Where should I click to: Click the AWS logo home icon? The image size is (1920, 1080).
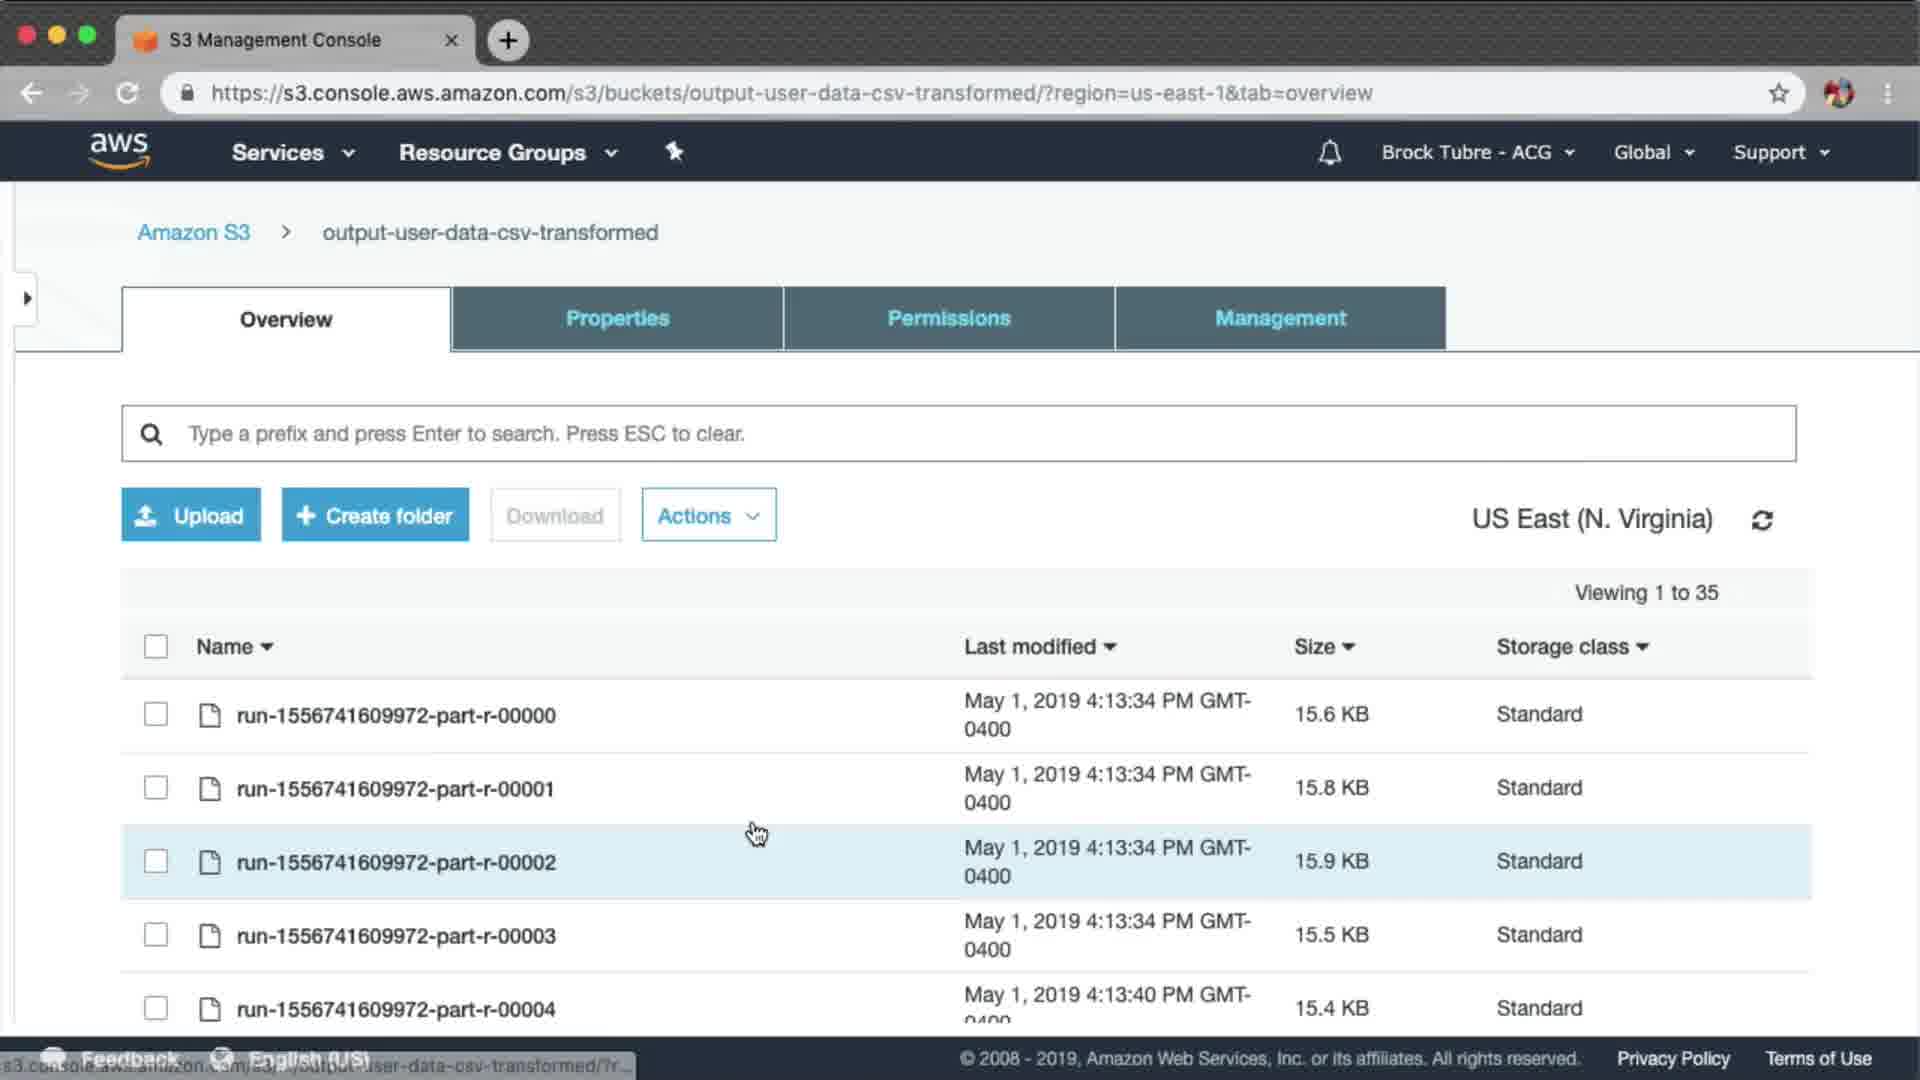coord(119,151)
